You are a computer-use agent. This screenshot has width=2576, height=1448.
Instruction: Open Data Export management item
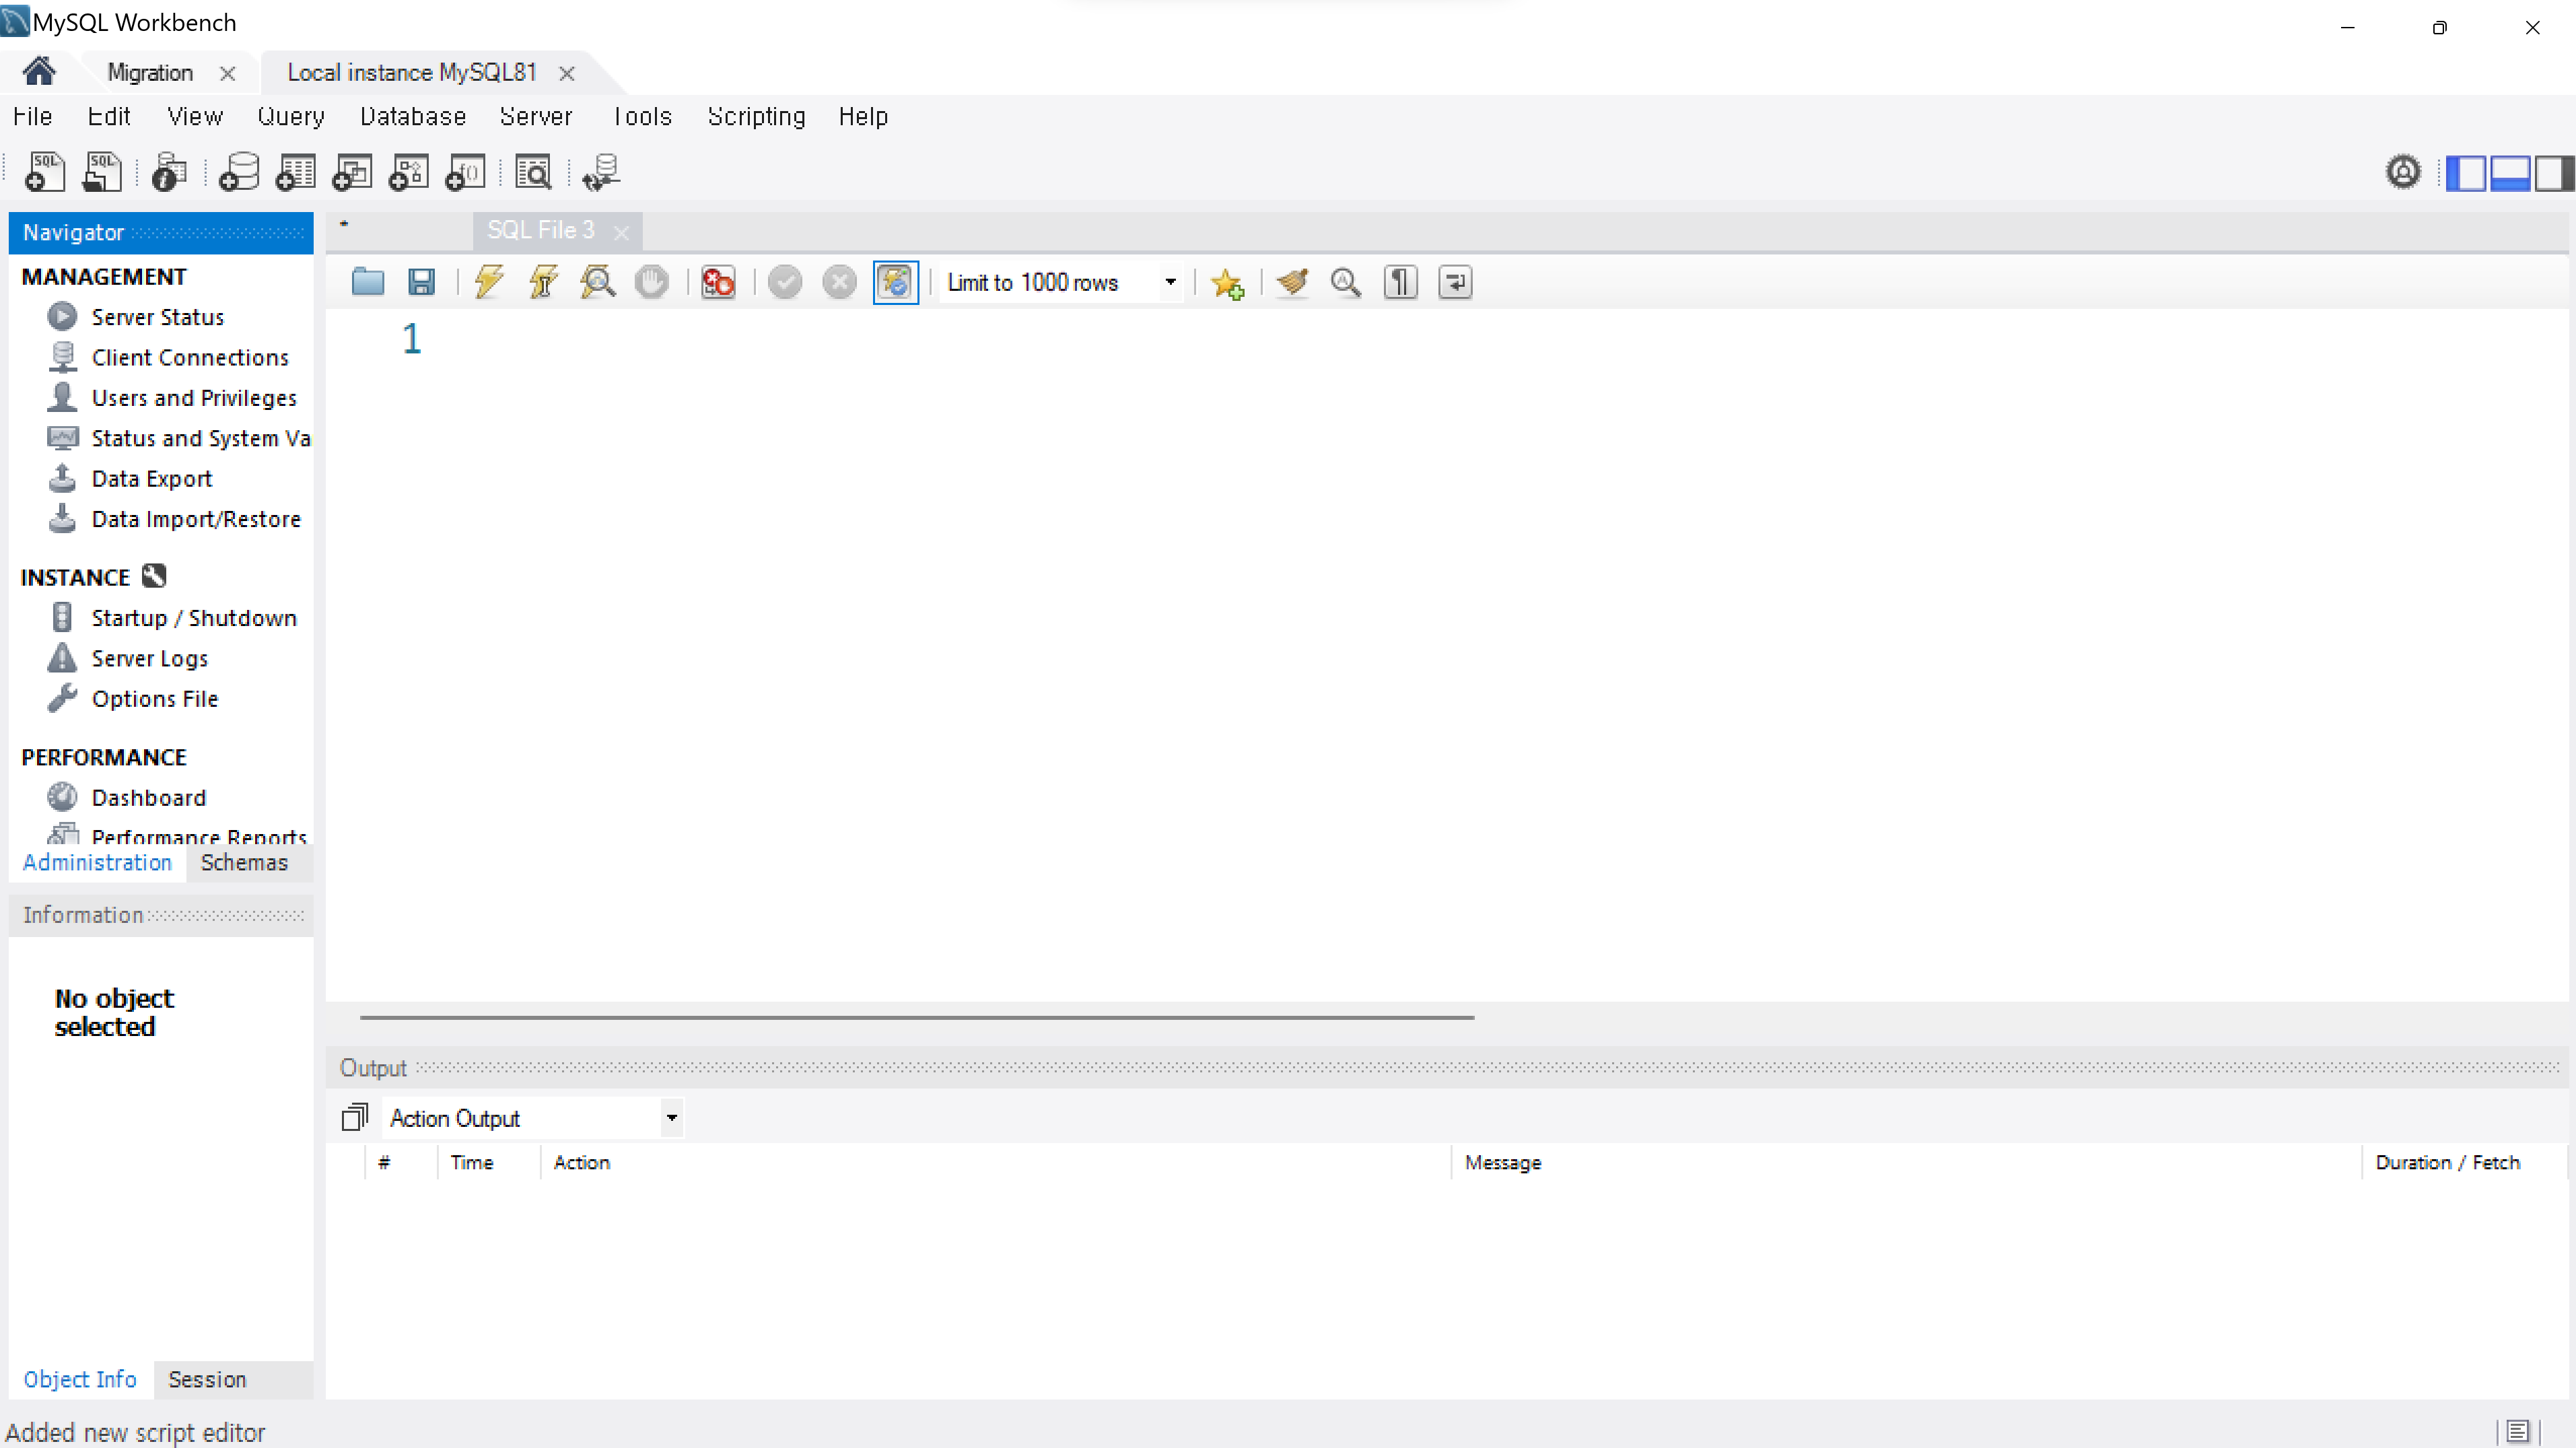[151, 478]
